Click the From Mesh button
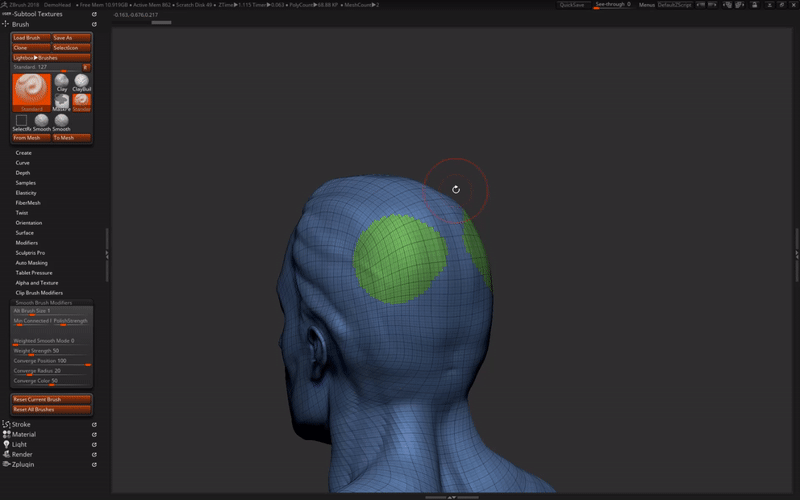The width and height of the screenshot is (800, 500). point(32,138)
